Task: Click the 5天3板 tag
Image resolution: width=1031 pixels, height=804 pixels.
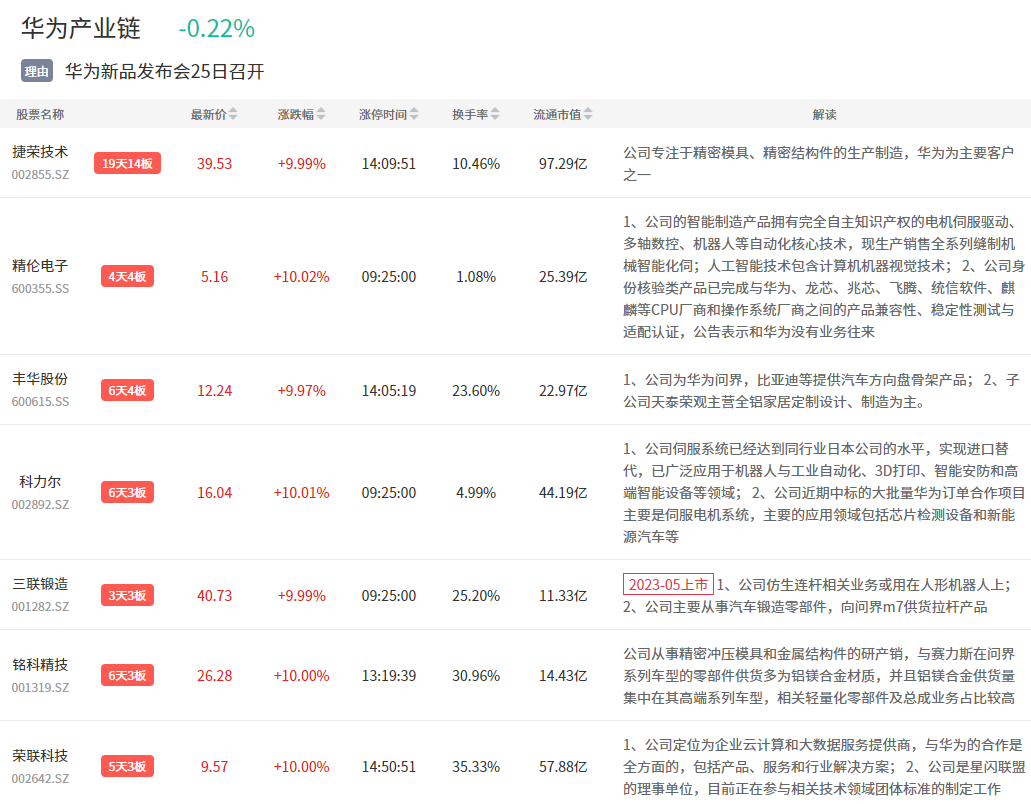Action: [x=128, y=767]
